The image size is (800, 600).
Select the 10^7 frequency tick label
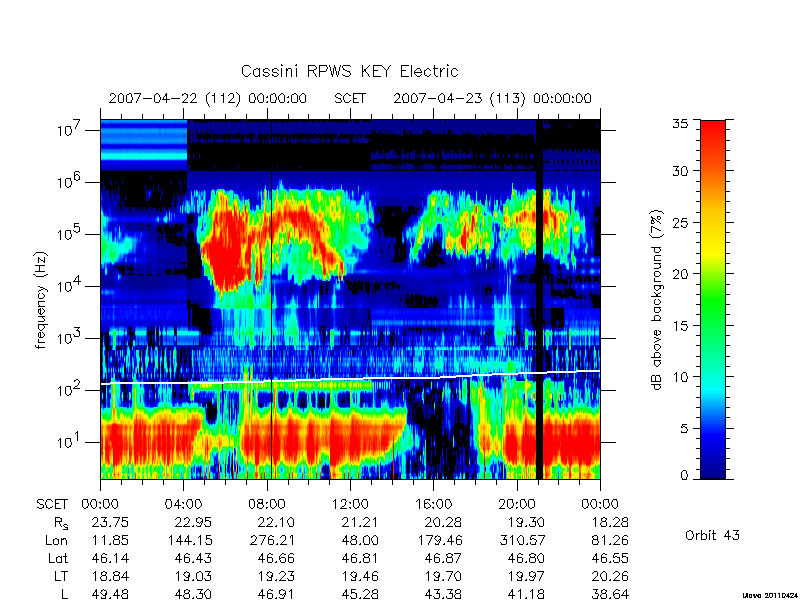coord(68,130)
